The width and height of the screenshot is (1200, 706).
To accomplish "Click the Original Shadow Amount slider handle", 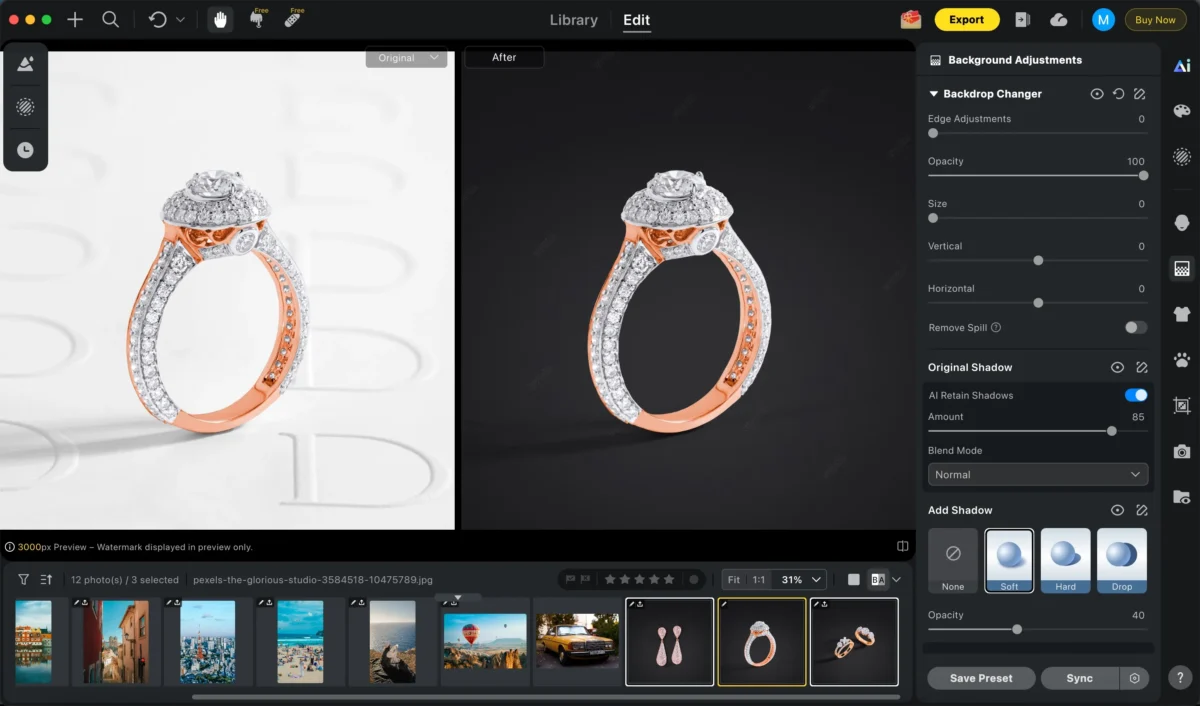I will click(1111, 431).
